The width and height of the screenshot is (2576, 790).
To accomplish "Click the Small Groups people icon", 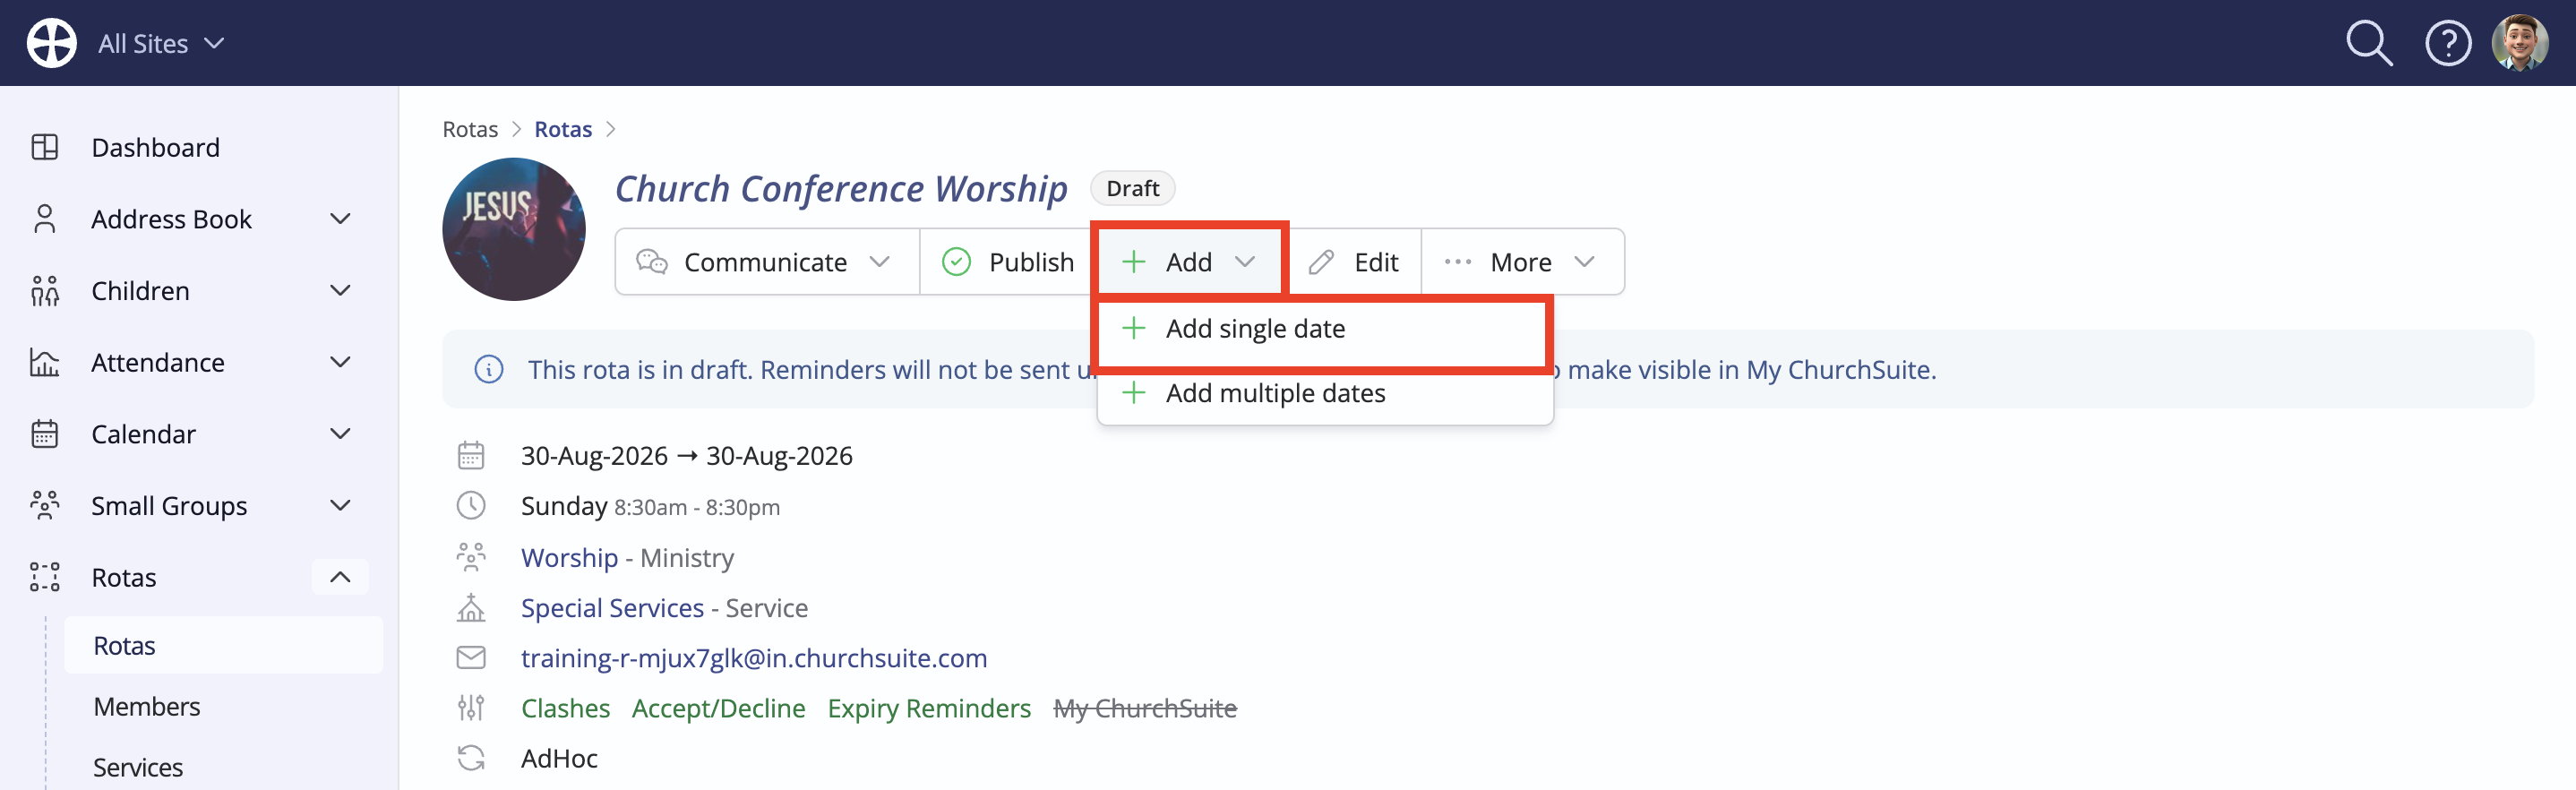I will pyautogui.click(x=45, y=505).
